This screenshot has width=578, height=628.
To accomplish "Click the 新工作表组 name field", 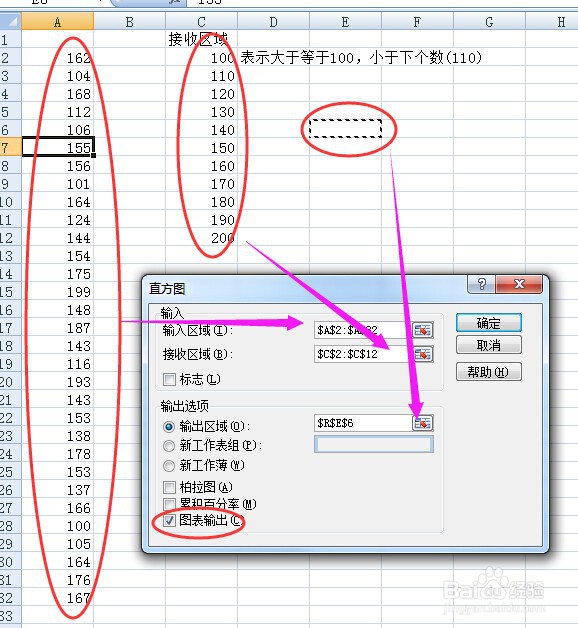I will tap(374, 445).
